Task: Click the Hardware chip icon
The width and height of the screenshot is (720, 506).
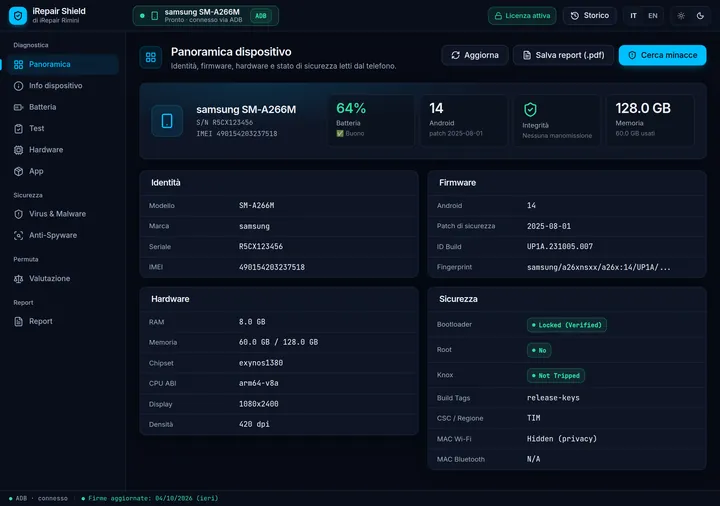Action: pyautogui.click(x=18, y=150)
